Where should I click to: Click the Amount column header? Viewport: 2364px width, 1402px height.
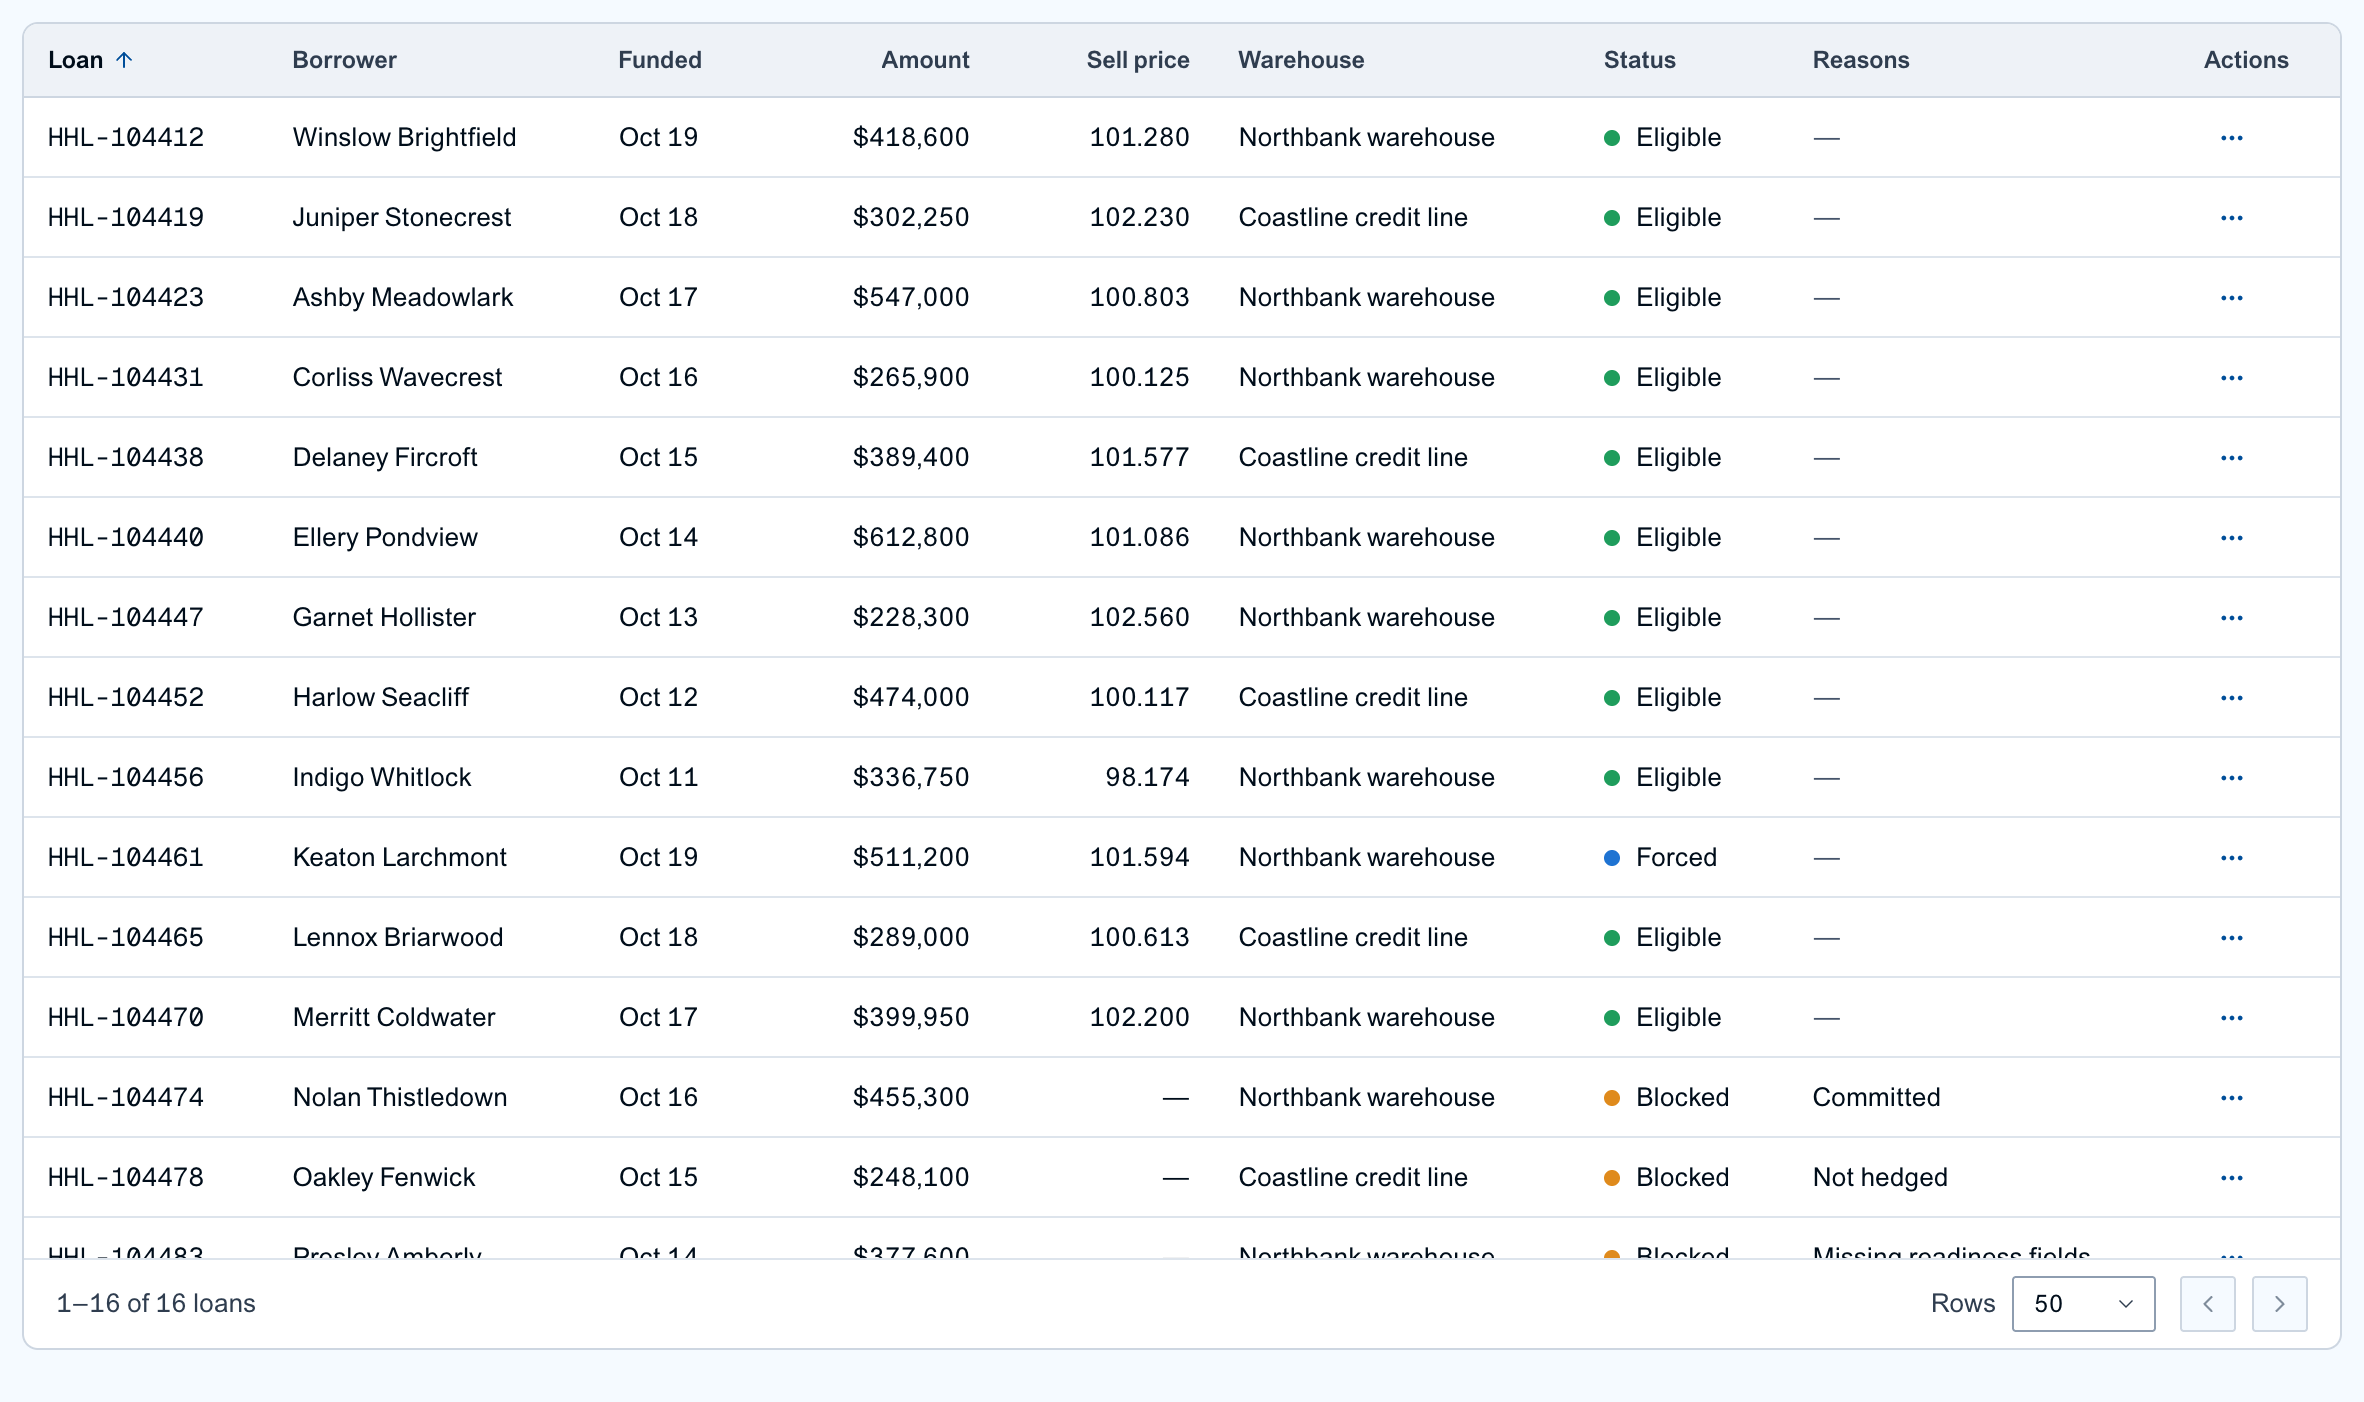pos(925,60)
